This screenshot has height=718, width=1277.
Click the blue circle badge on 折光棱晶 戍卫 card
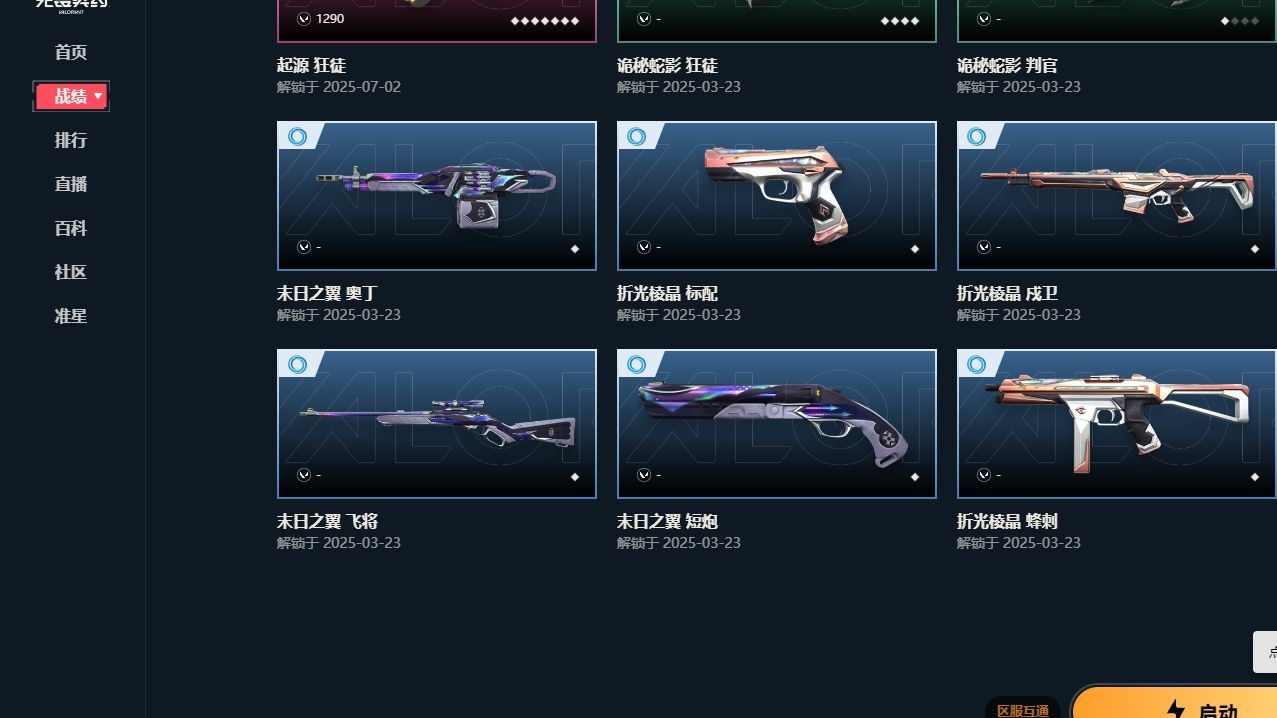[977, 136]
